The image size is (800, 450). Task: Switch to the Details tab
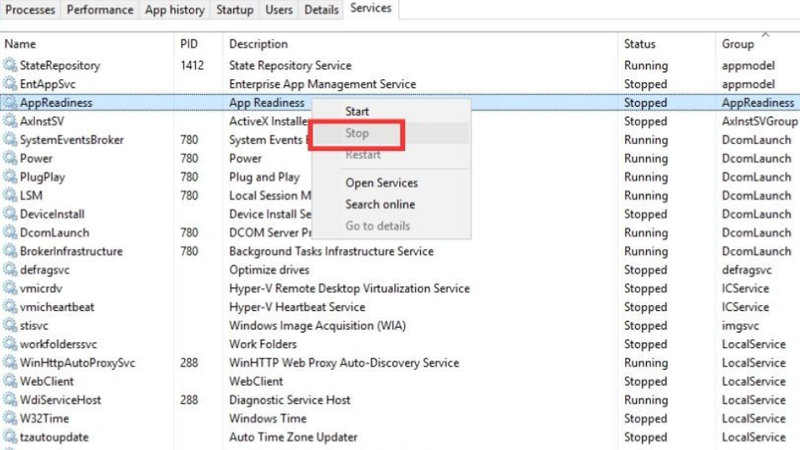pyautogui.click(x=321, y=10)
